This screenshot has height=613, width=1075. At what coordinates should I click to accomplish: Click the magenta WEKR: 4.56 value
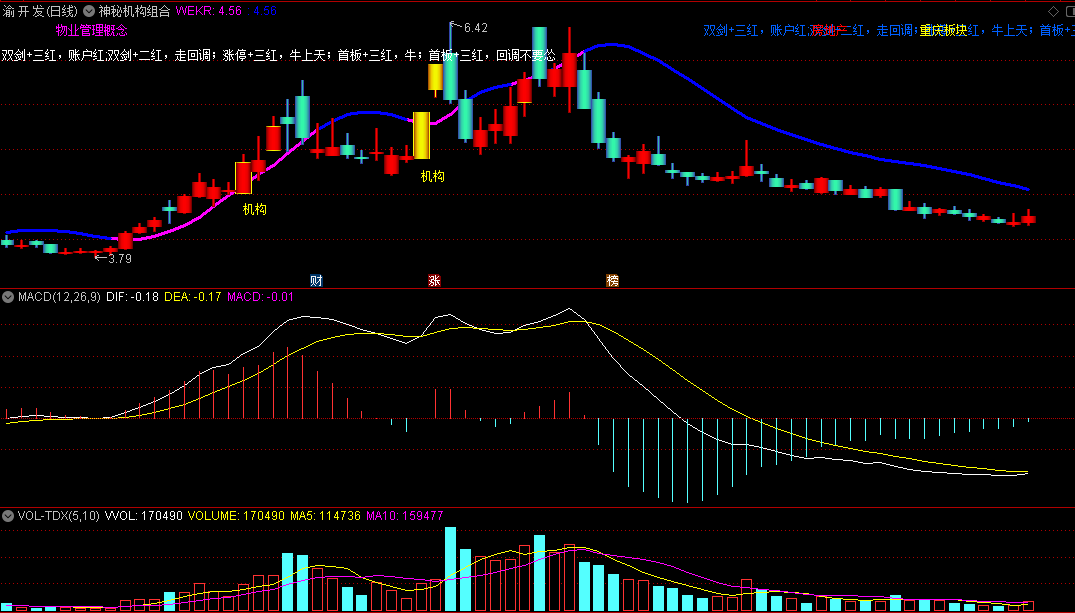(209, 11)
